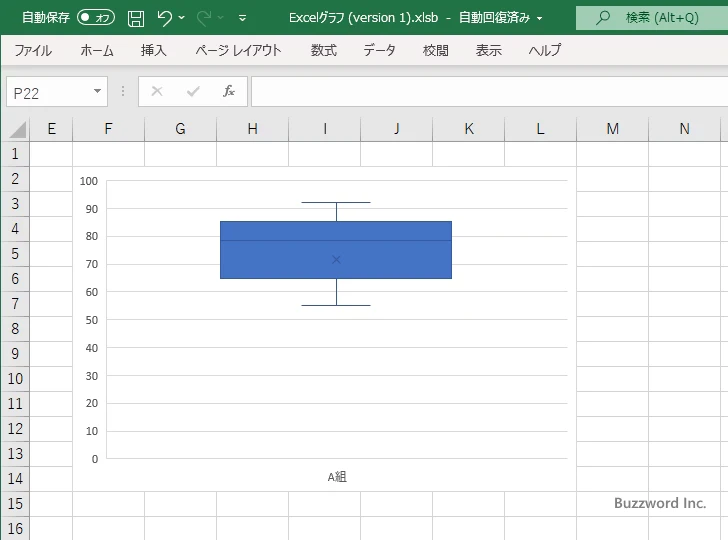
Task: Select column E header
Action: pos(51,129)
